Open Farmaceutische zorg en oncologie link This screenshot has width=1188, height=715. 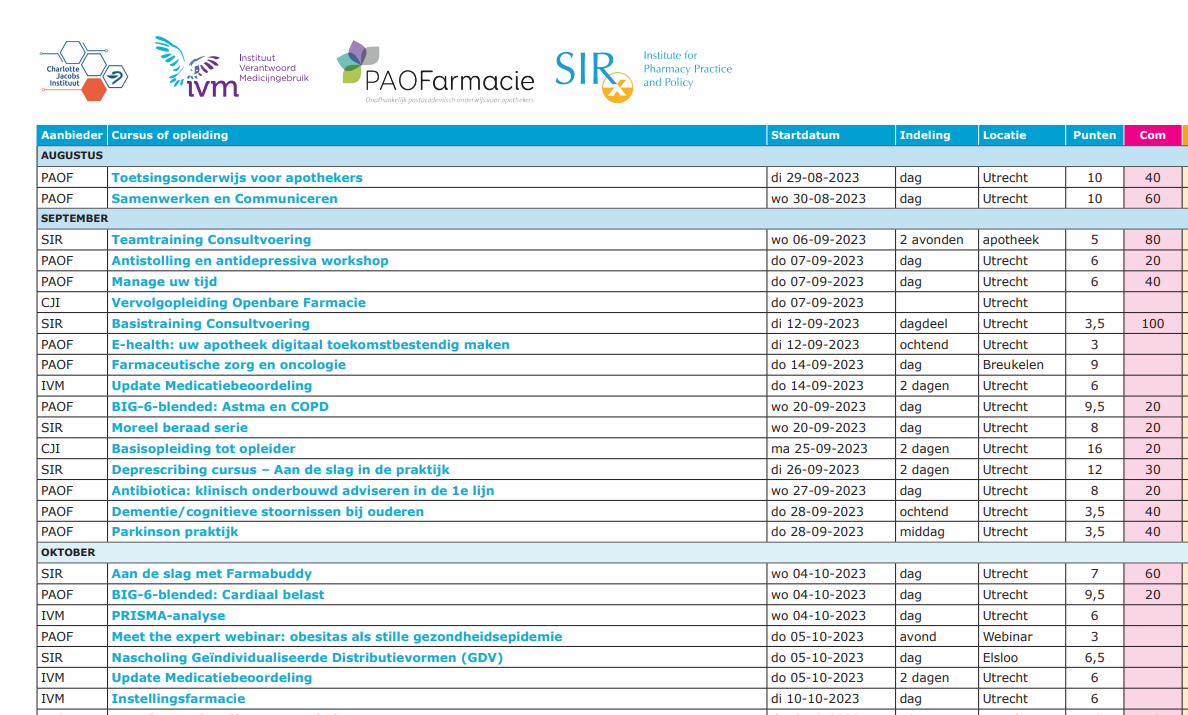point(228,365)
